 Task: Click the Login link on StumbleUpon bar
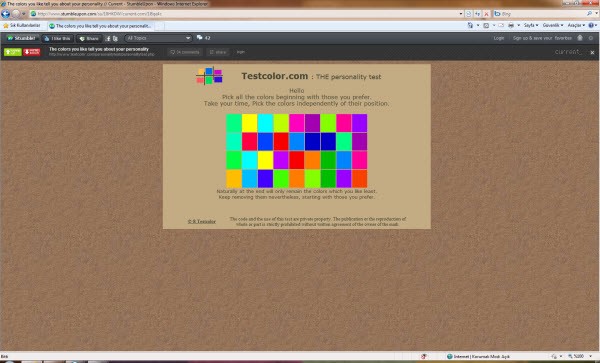click(499, 38)
